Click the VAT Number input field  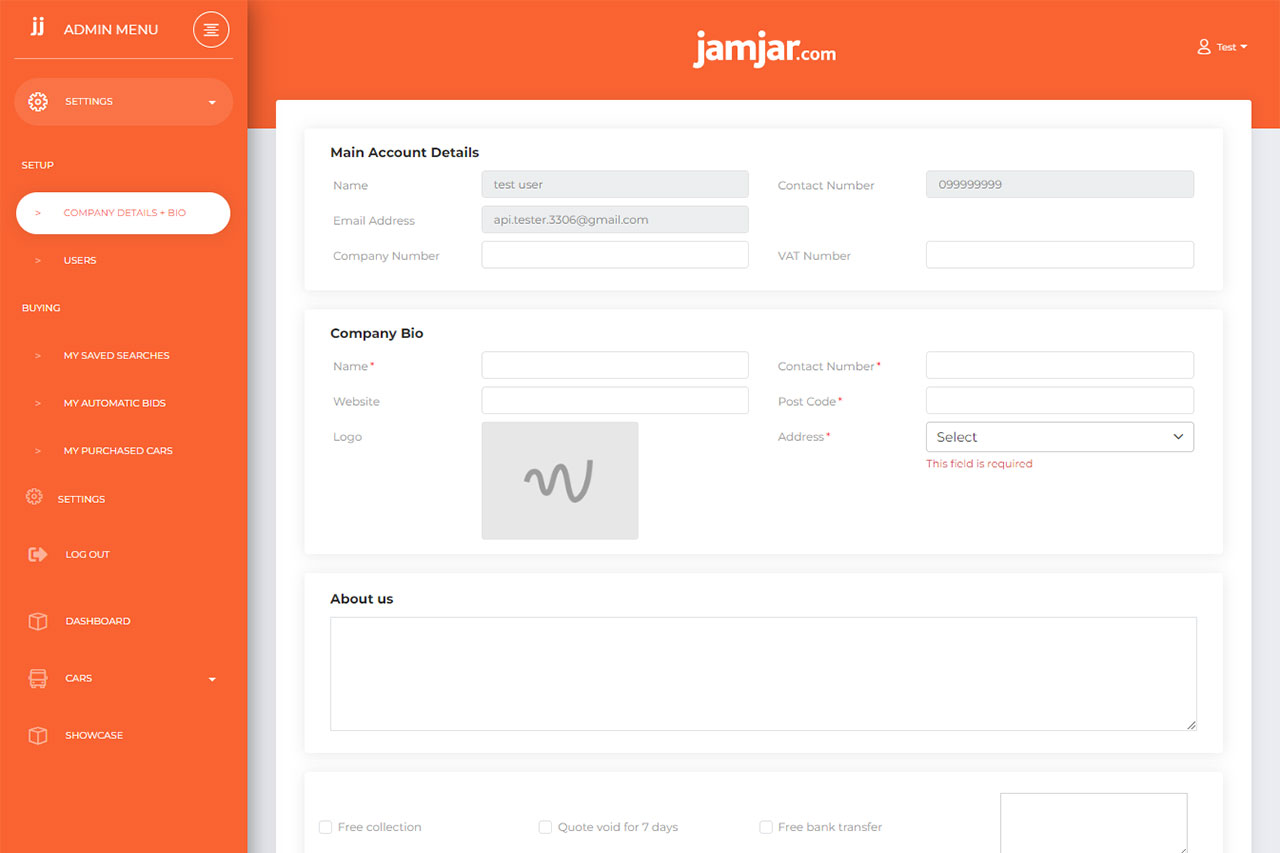1060,255
